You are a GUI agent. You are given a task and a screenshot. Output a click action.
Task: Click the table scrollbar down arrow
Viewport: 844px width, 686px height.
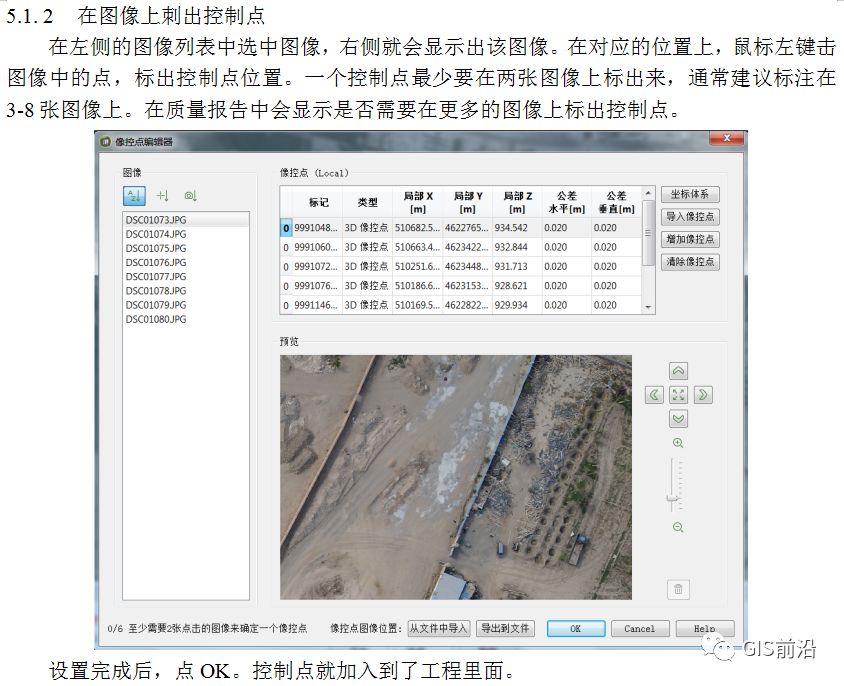pos(648,307)
